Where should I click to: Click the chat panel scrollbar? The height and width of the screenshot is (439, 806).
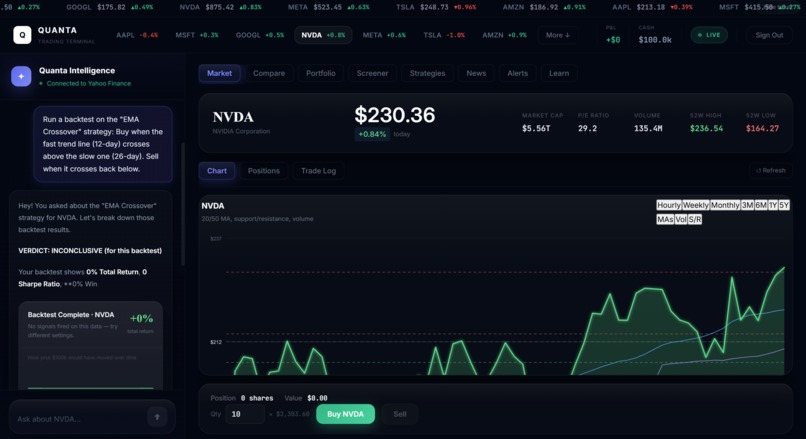tap(183, 204)
